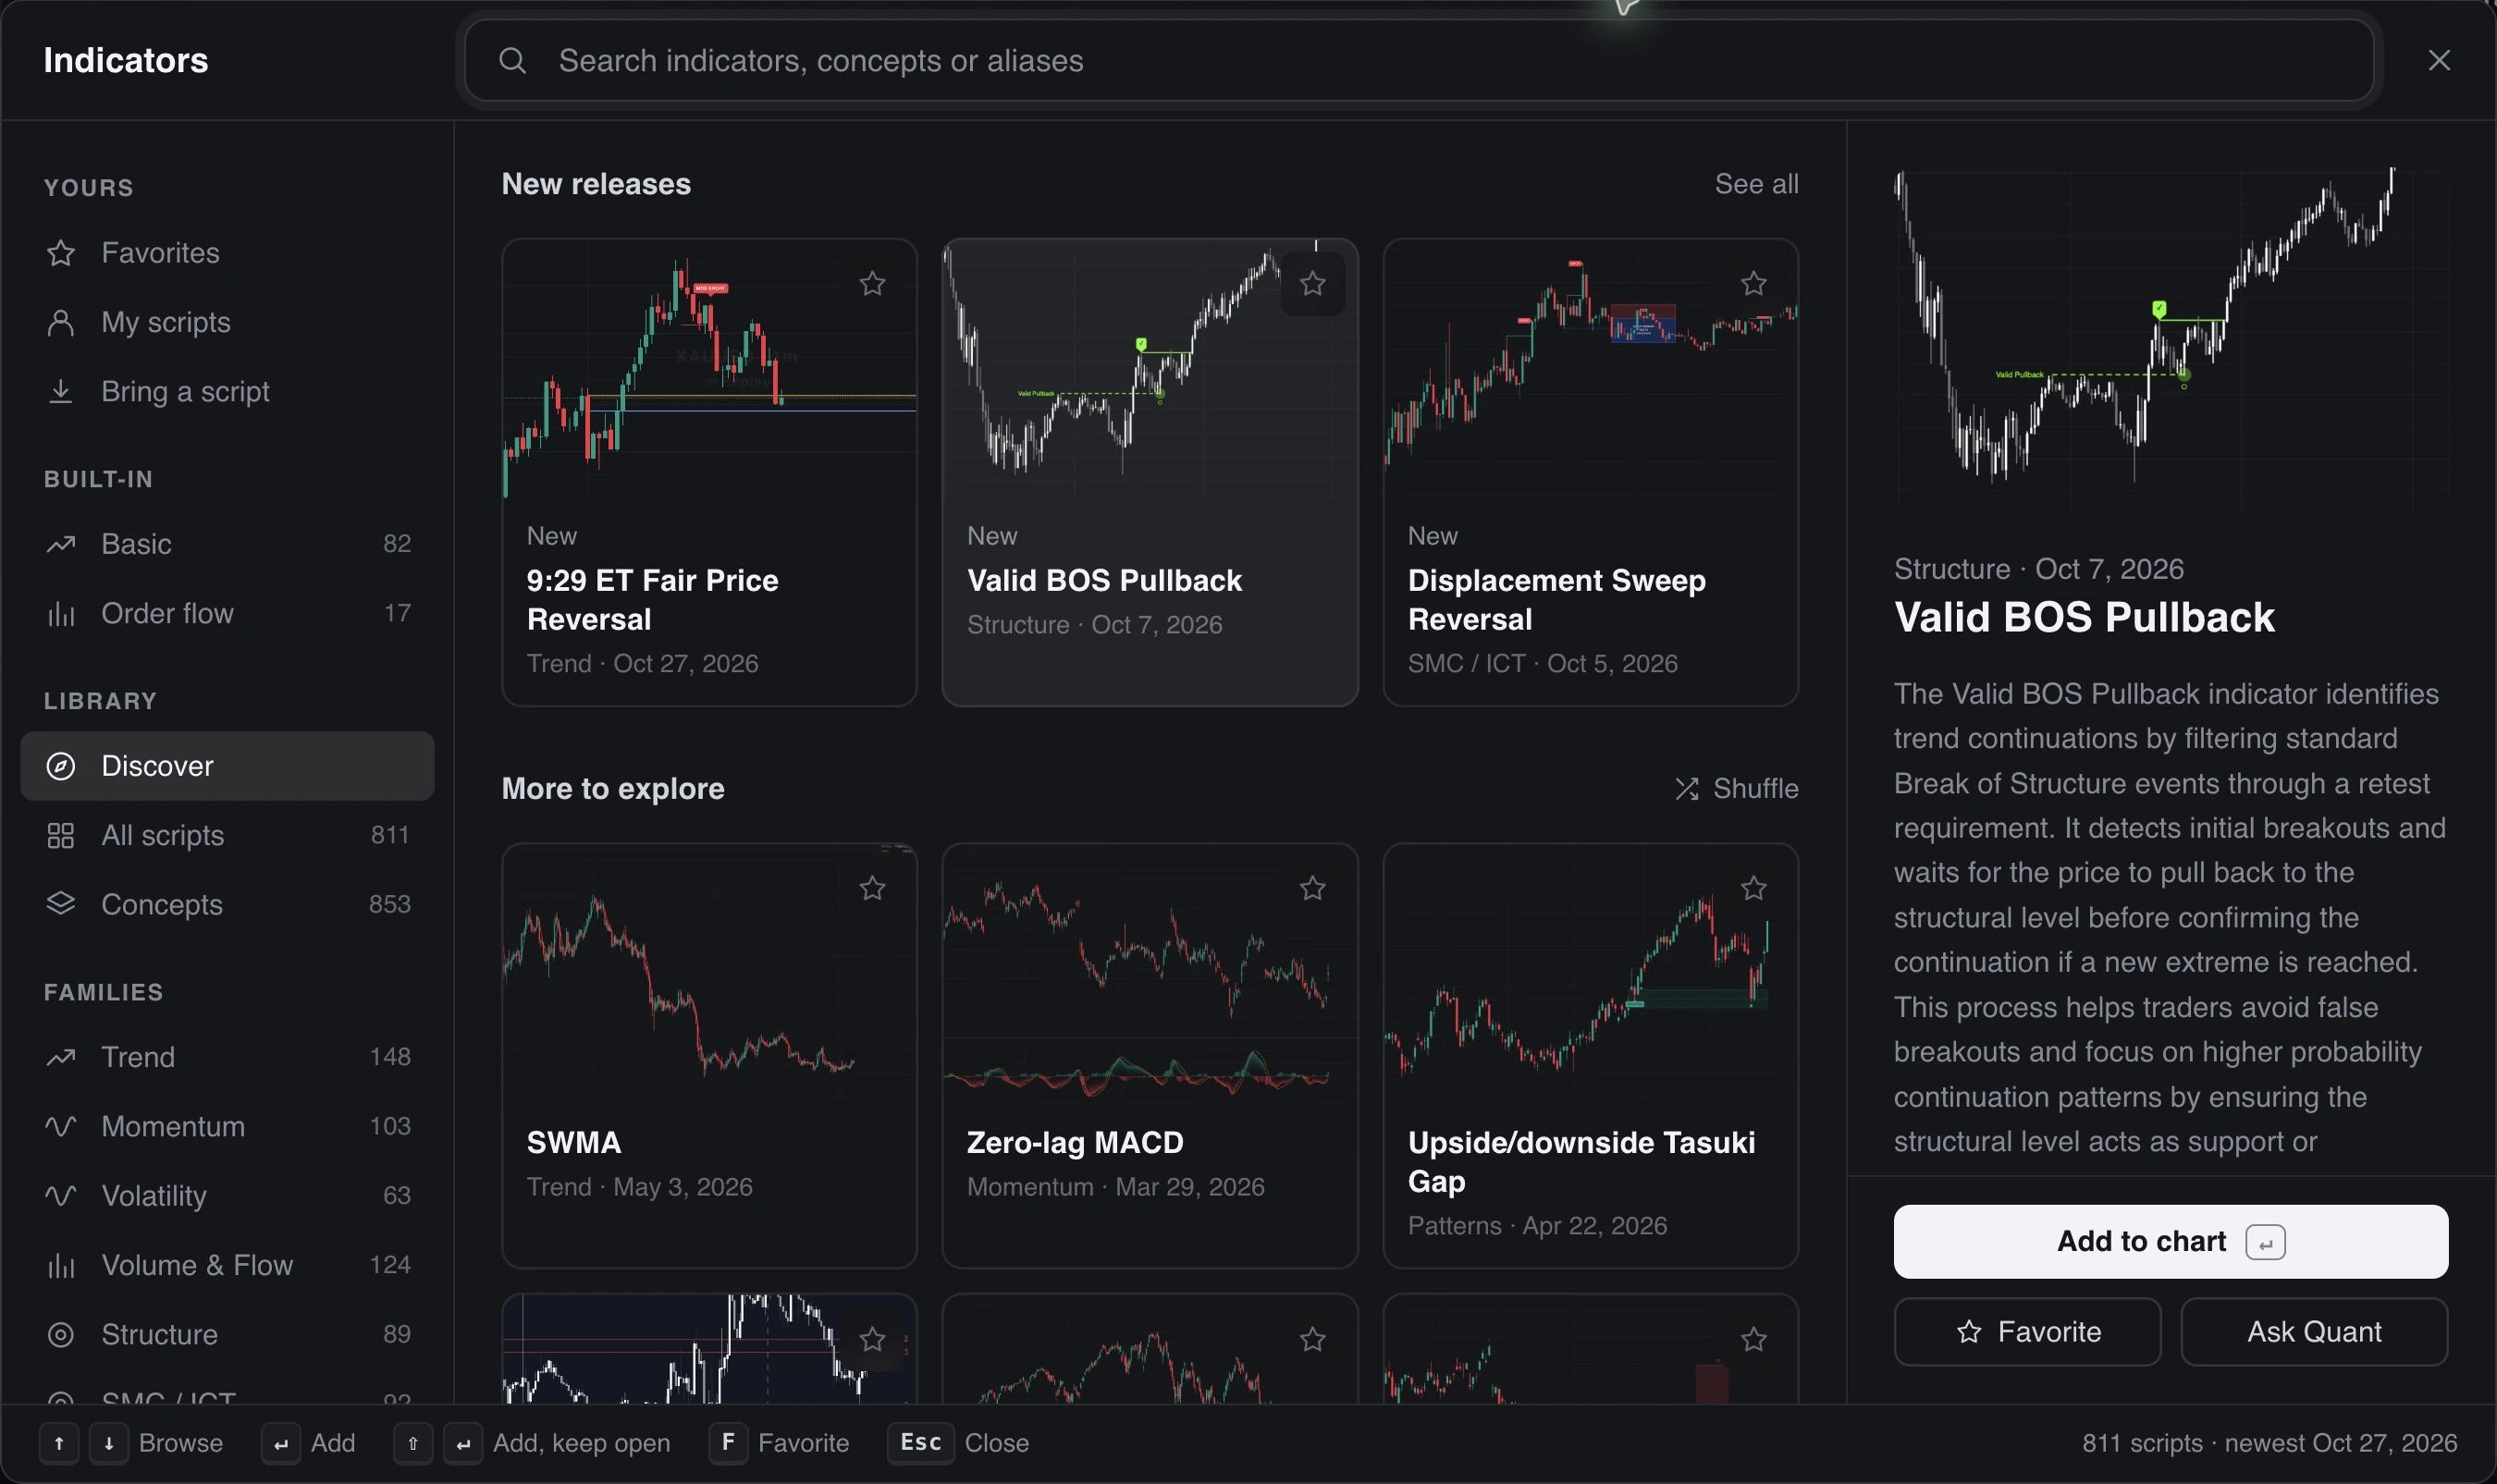Screen dimensions: 2497x1484
Task: Focus the Search indicators input field
Action: 1418,61
